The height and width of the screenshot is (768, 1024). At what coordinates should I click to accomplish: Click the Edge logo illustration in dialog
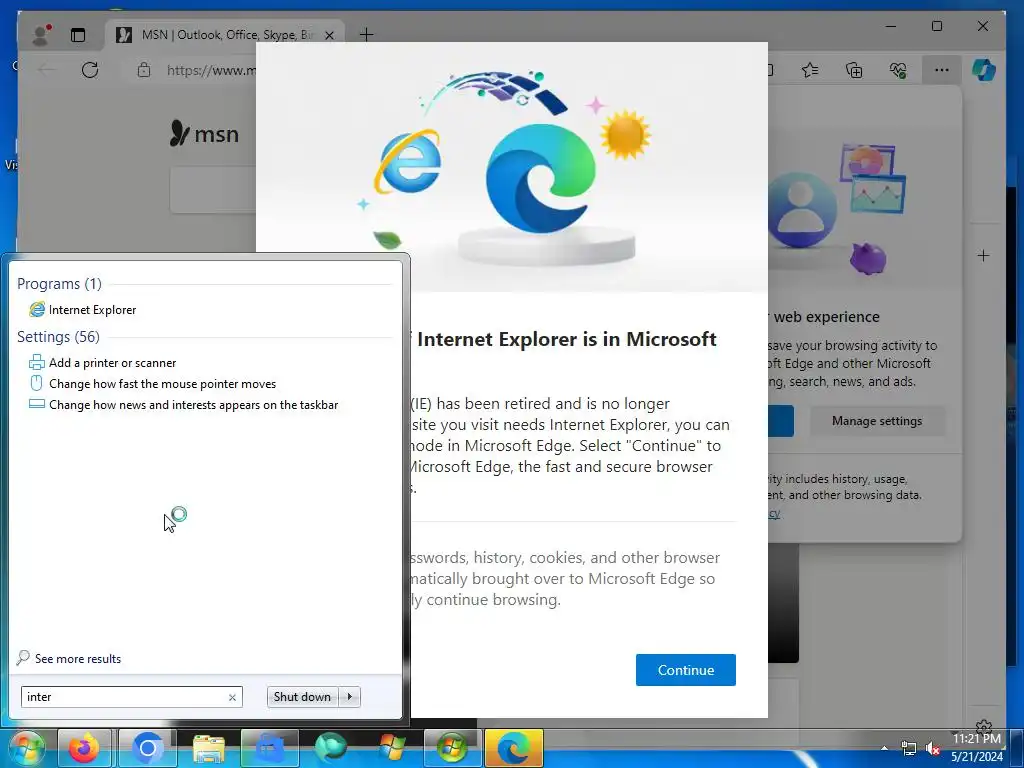tap(541, 178)
